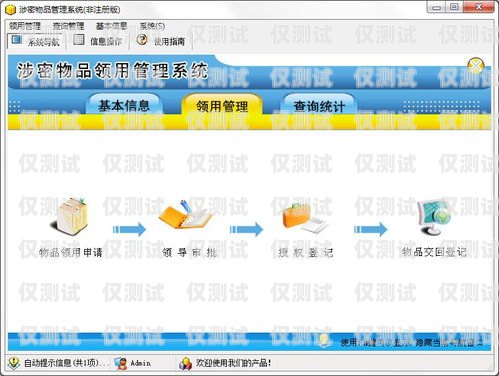Open the 系统(S) menu
Viewport: 499px width, 376px height.
[152, 26]
